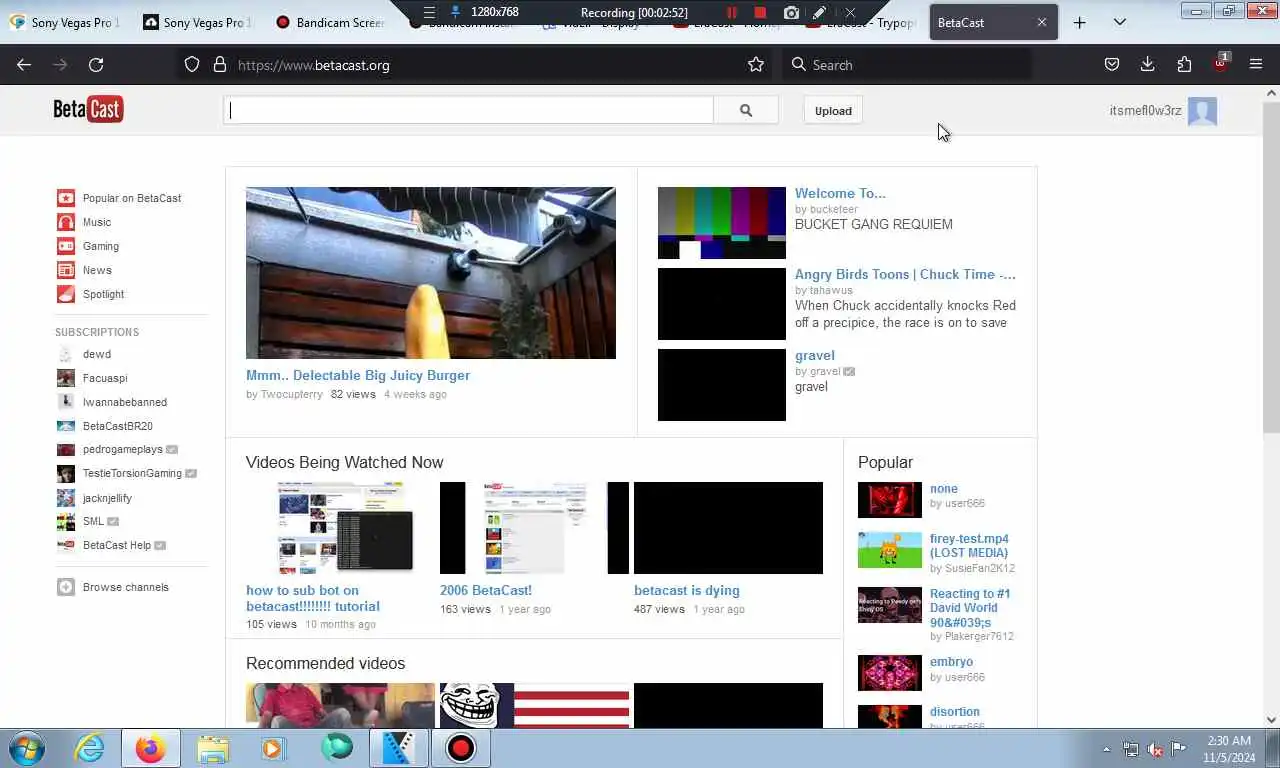This screenshot has width=1280, height=768.
Task: Open the pedrogameplays subscription
Action: 122,449
